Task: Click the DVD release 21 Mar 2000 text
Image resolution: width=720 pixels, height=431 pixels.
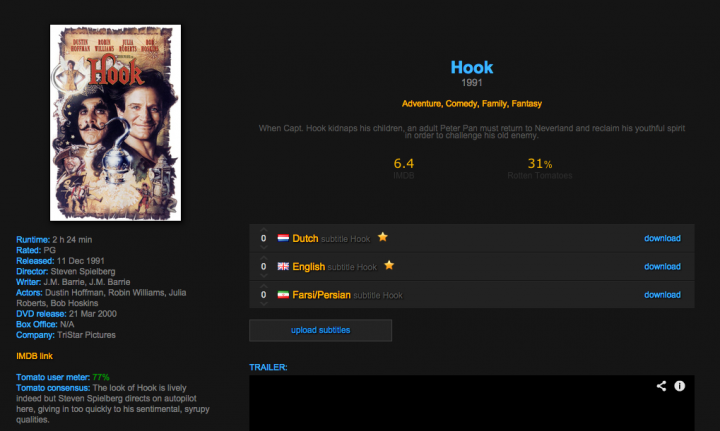Action: (66, 314)
